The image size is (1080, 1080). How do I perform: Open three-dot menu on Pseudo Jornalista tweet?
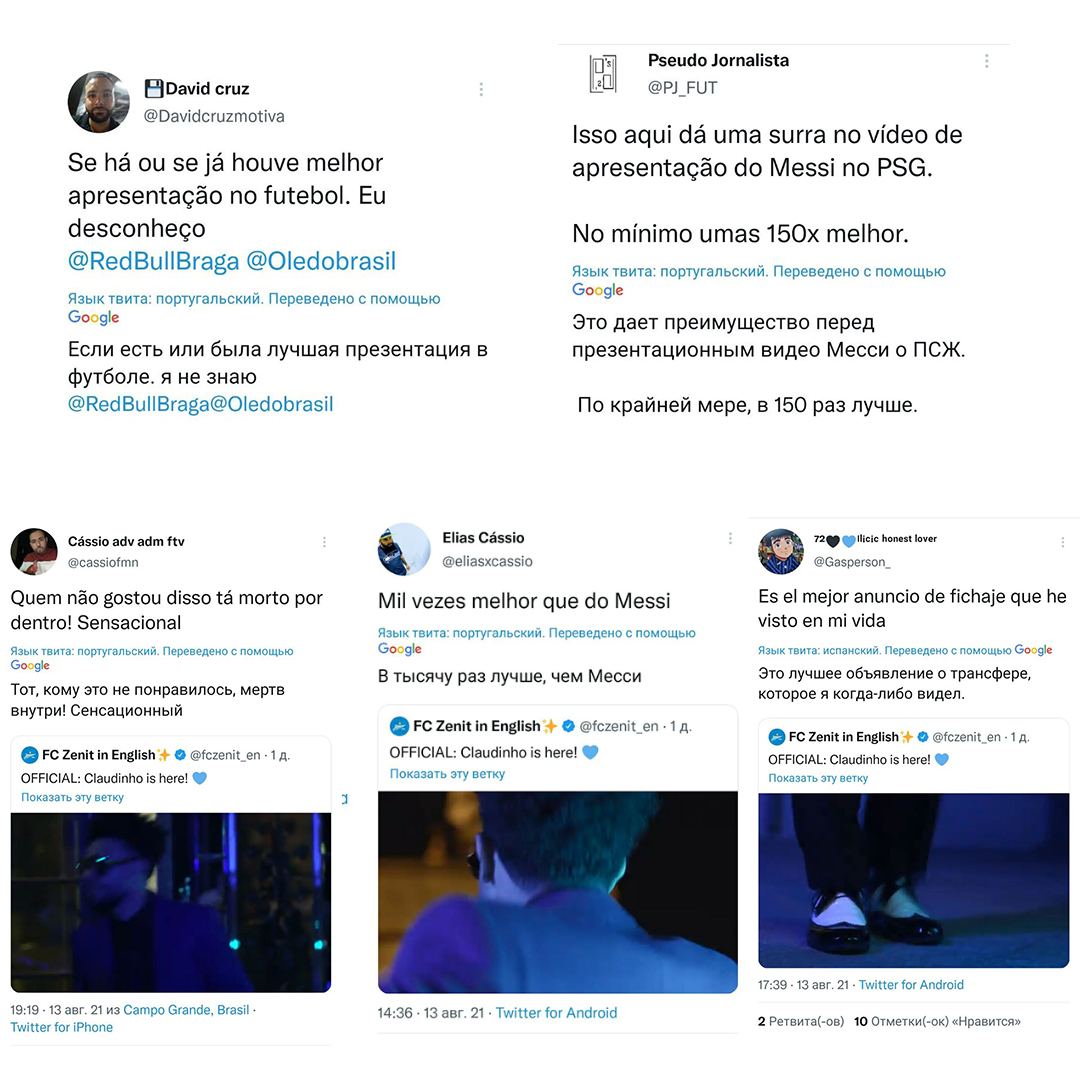[986, 61]
